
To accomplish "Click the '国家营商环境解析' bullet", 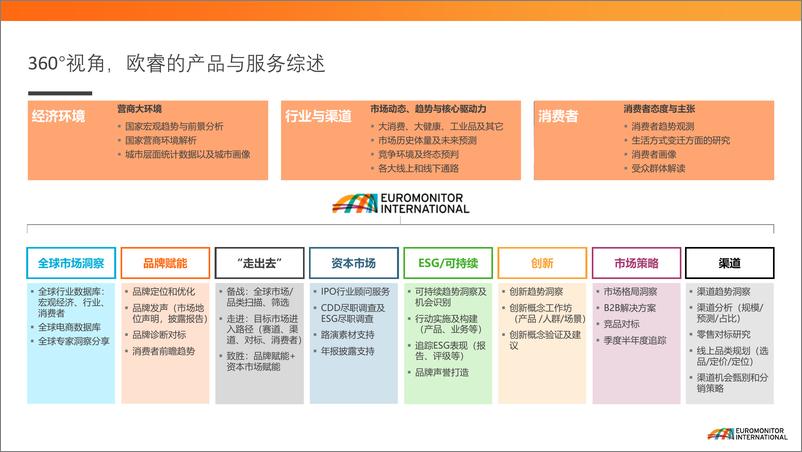I will pyautogui.click(x=161, y=140).
